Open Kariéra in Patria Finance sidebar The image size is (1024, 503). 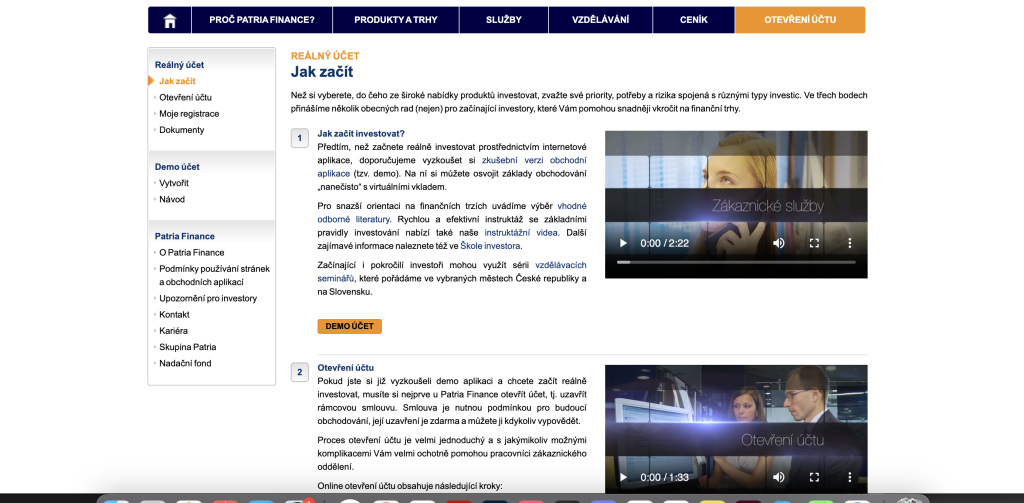point(173,331)
